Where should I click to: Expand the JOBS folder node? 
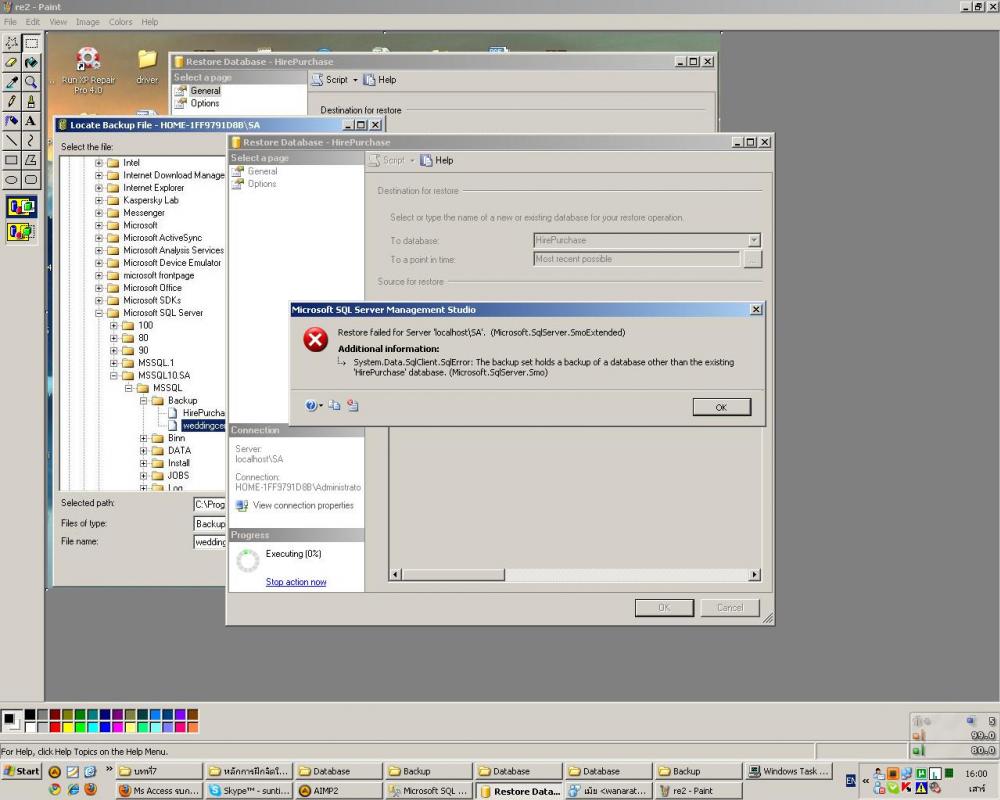point(143,476)
